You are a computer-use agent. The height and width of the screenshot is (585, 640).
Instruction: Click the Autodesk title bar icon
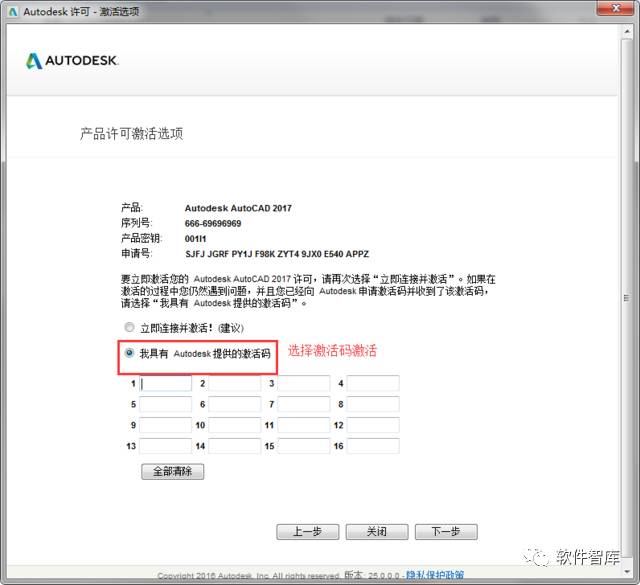(x=13, y=12)
